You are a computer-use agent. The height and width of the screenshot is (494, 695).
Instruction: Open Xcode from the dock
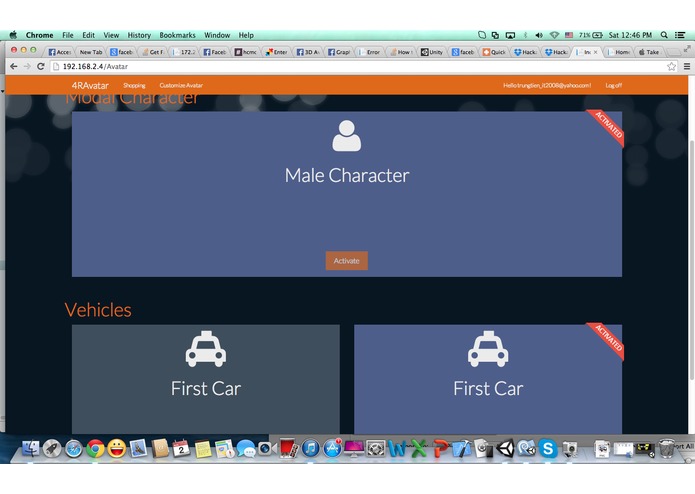pos(461,448)
